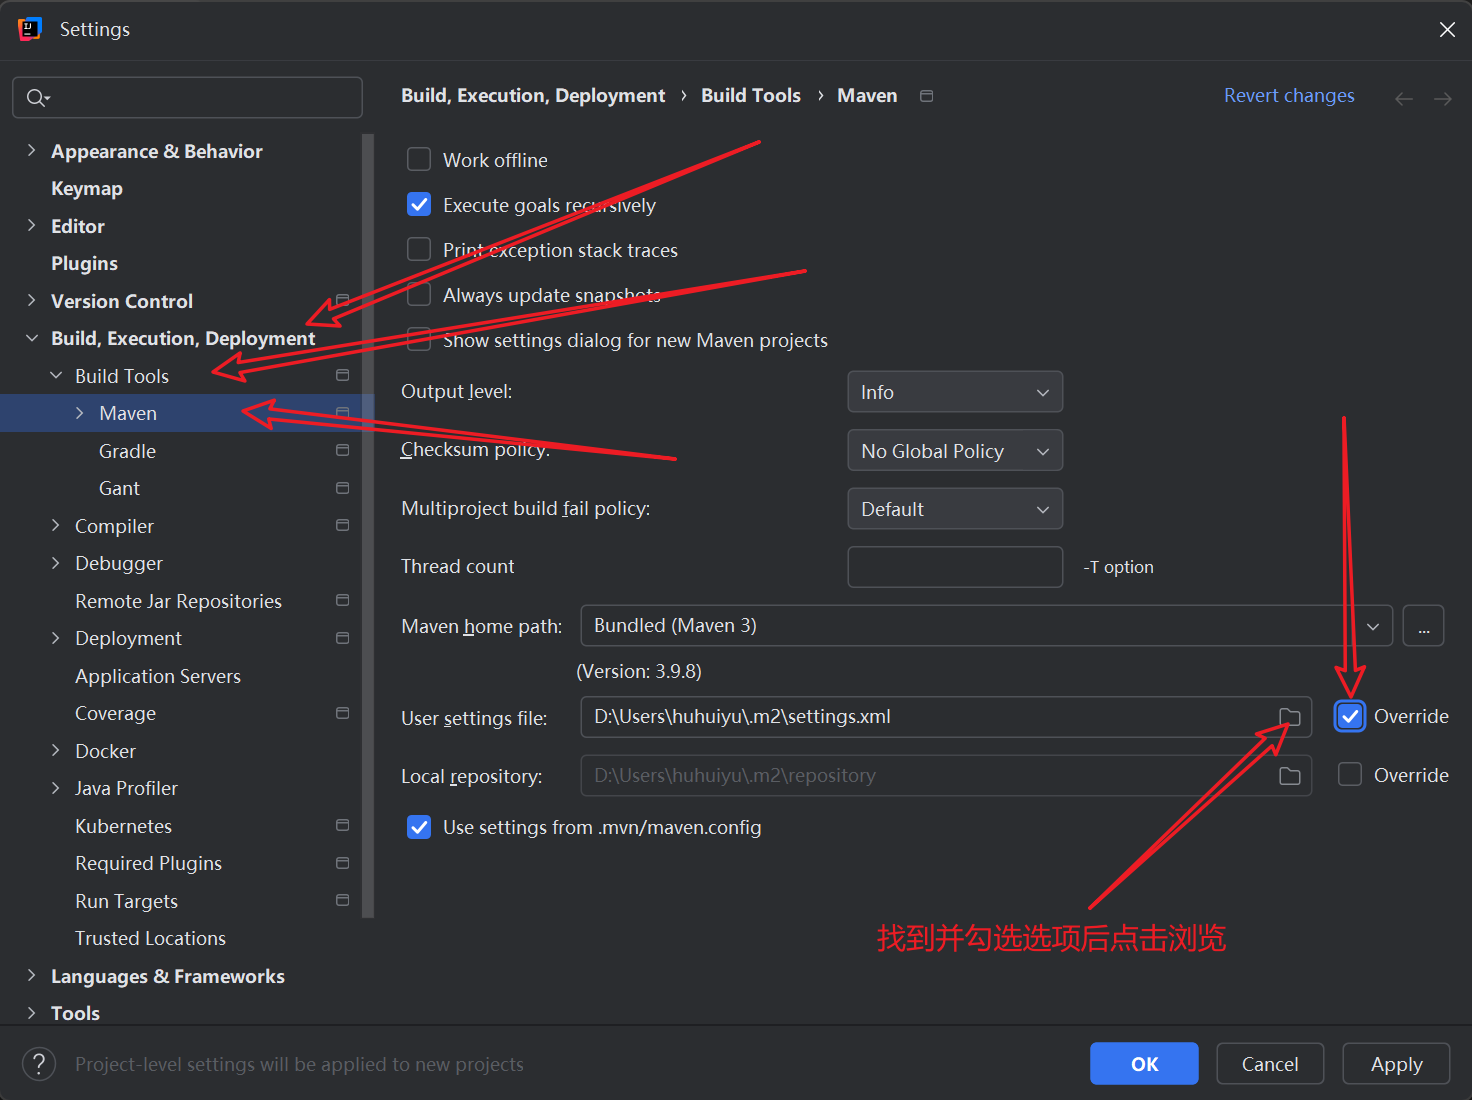Open the Checksum policy dropdown

(x=954, y=451)
